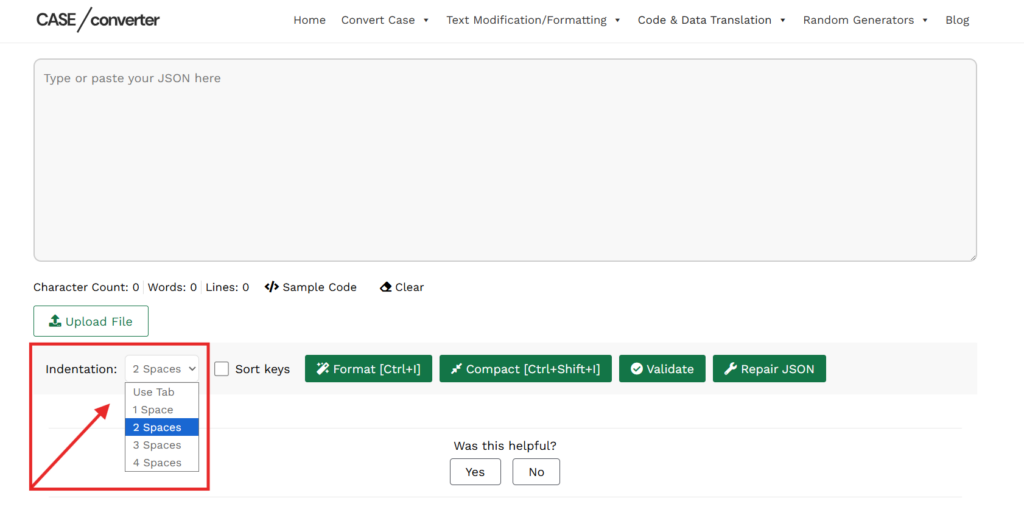The height and width of the screenshot is (518, 1024).
Task: Click the Sort keys label text
Action: 263,369
